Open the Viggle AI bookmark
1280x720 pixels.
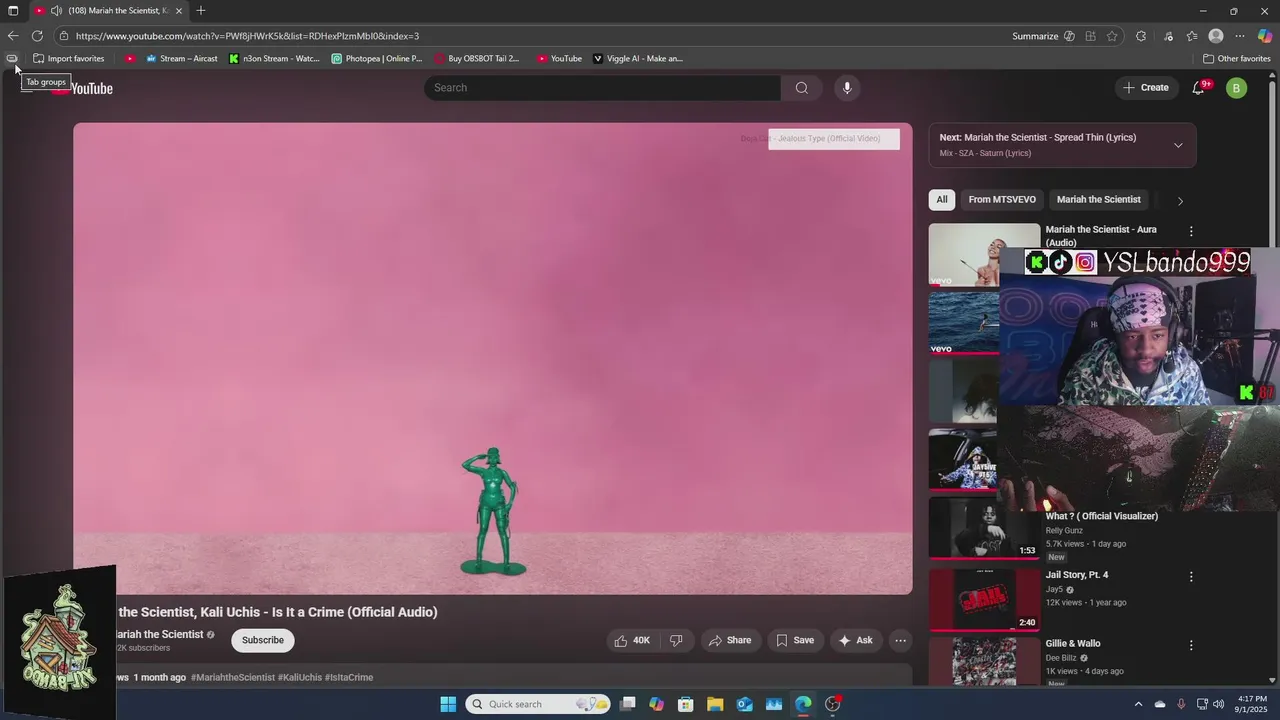tap(638, 58)
